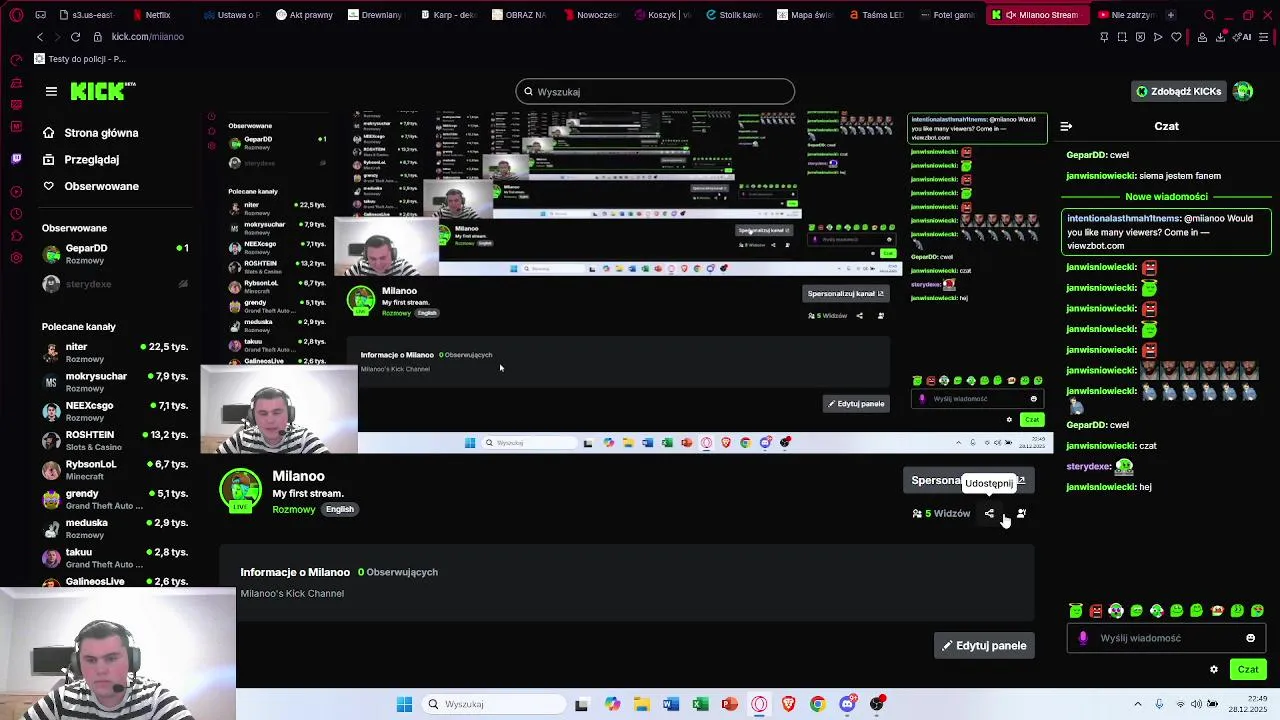Image resolution: width=1280 pixels, height=720 pixels.
Task: Insert the red angry emote
Action: [x=1096, y=610]
